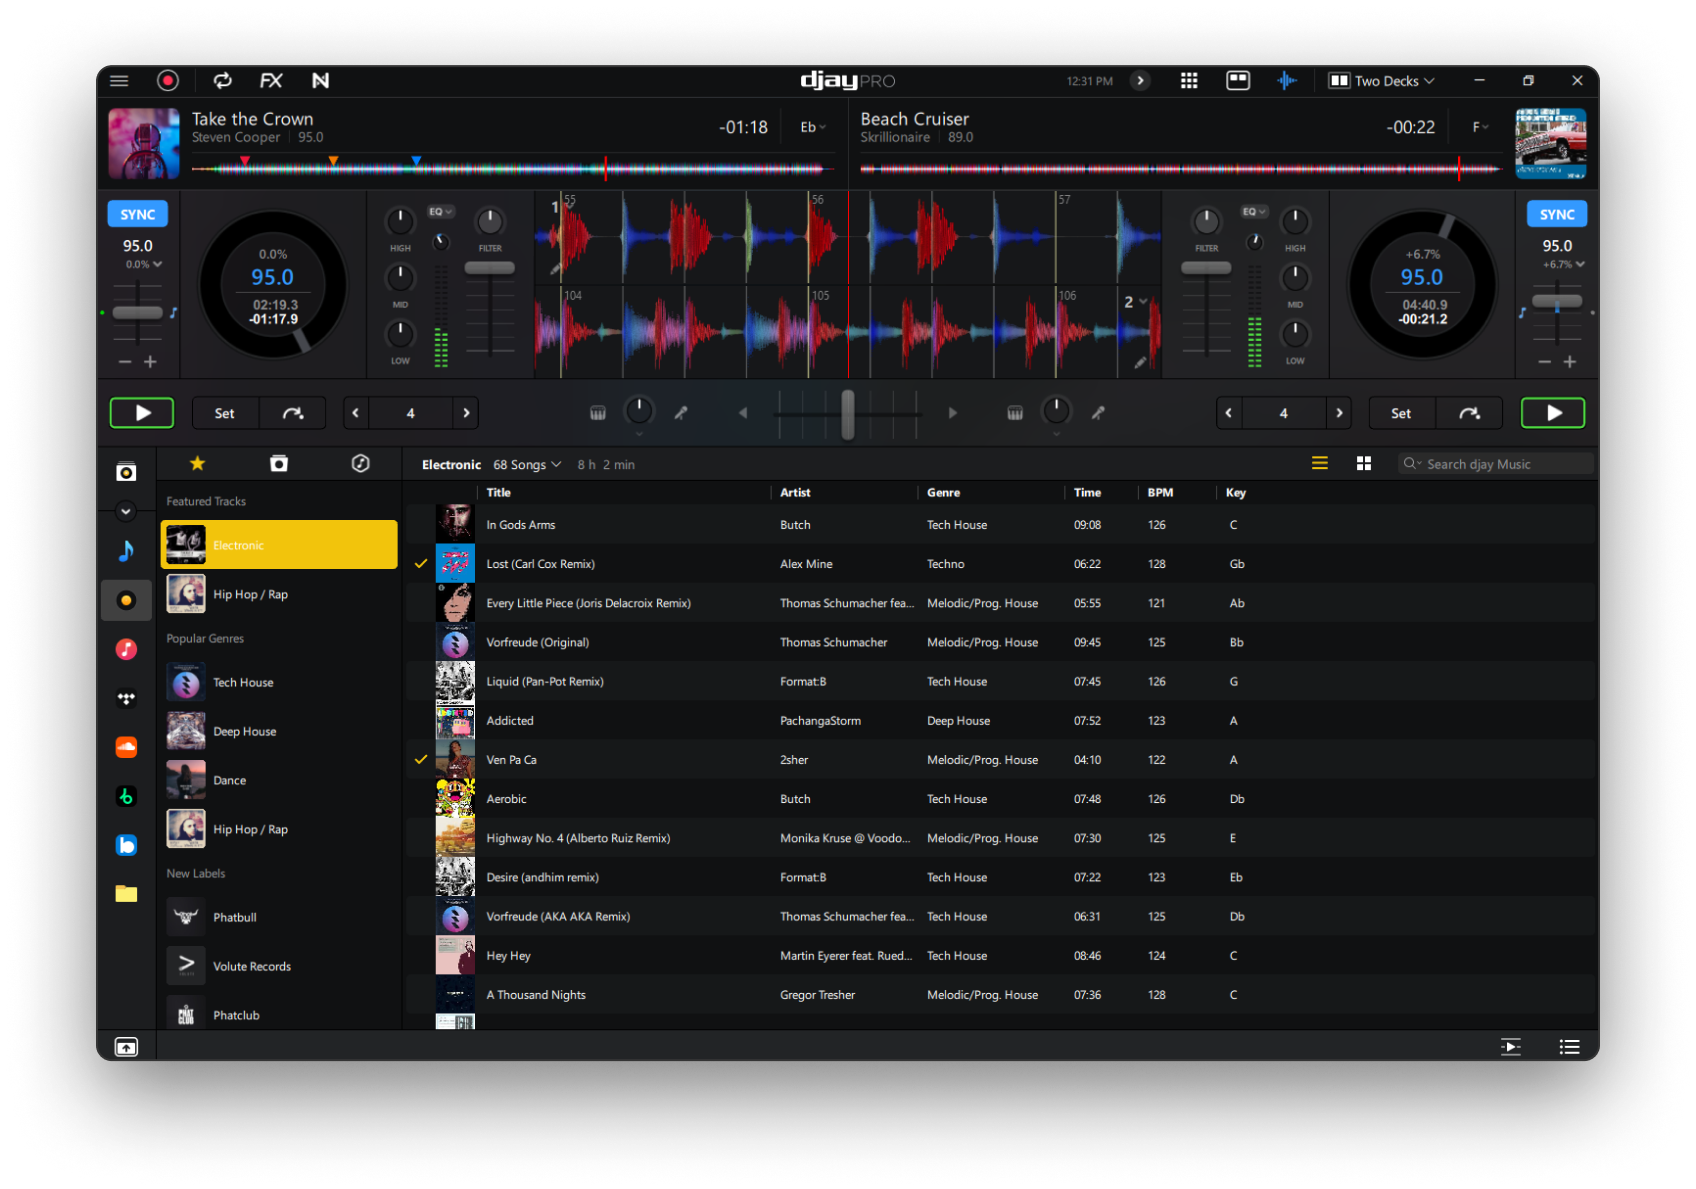Click the Search djay Music field

point(1495,463)
